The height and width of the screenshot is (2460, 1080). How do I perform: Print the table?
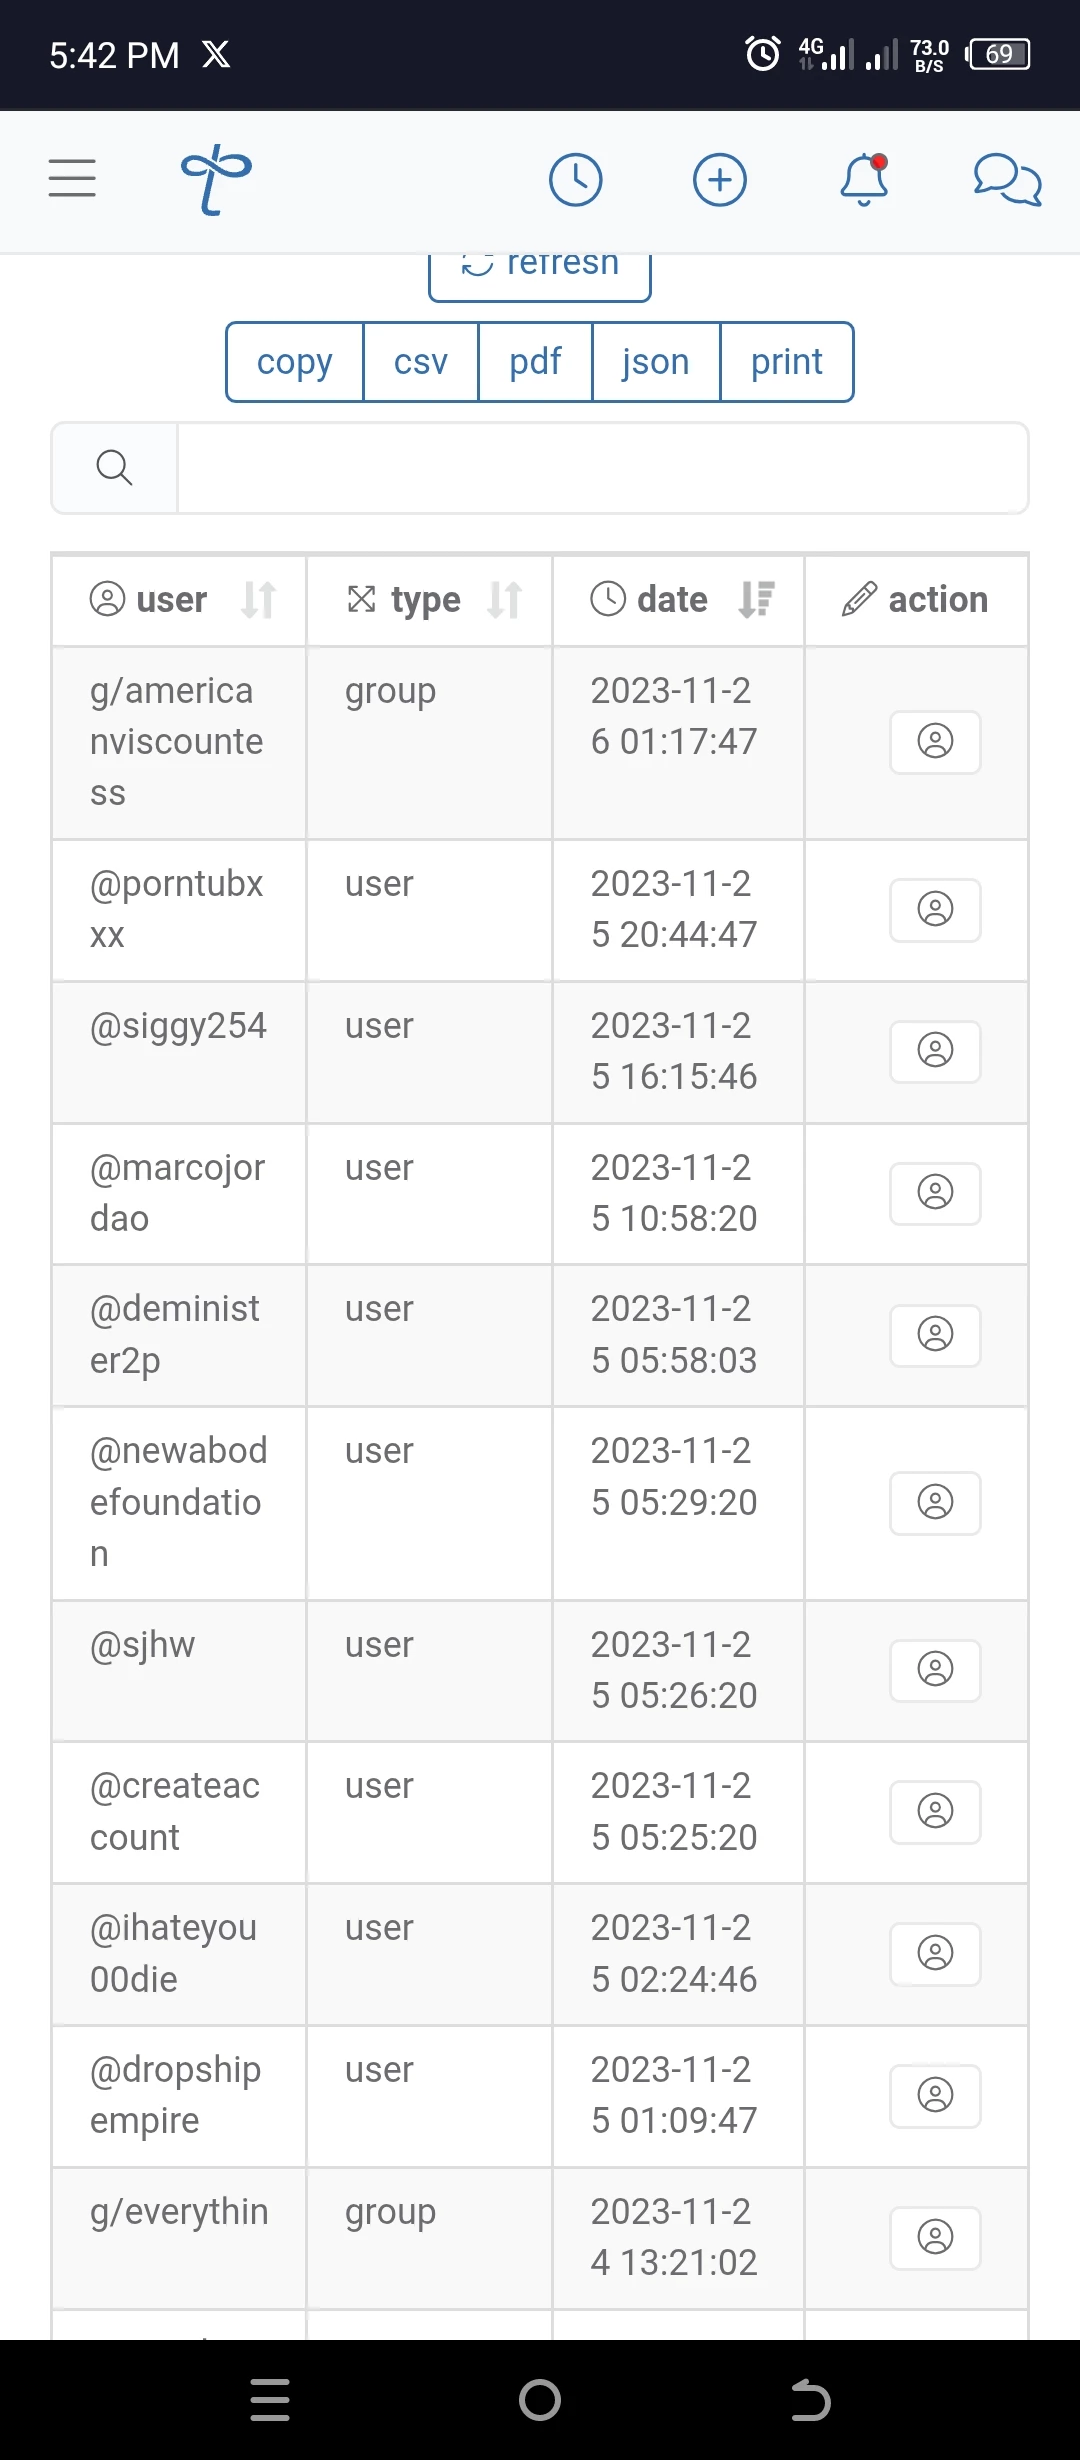point(787,362)
